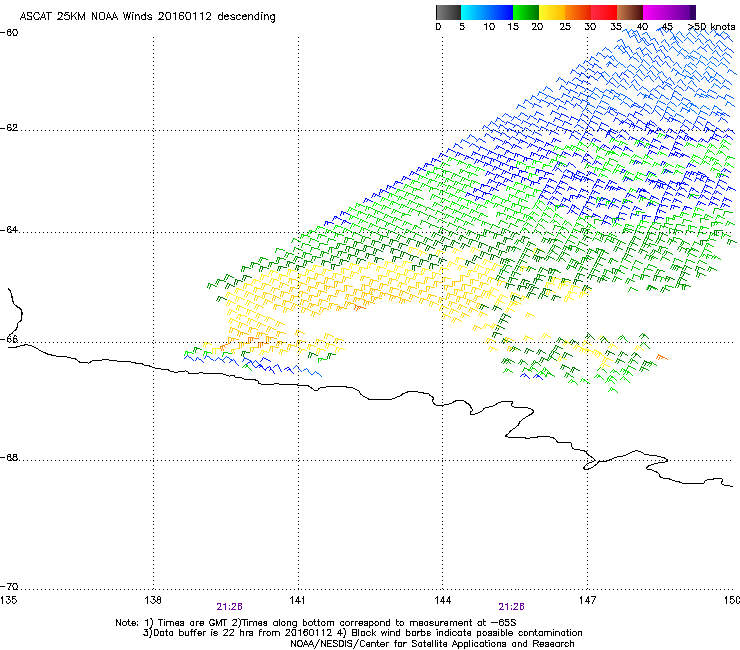This screenshot has width=740, height=650.
Task: Click the green 15-20 knots legend color
Action: [x=526, y=12]
